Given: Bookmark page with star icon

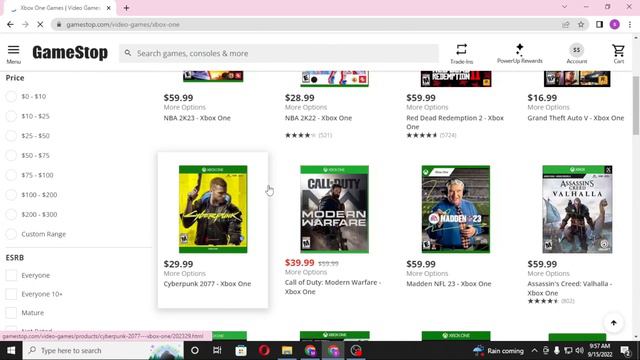Looking at the screenshot, I should coord(581,24).
